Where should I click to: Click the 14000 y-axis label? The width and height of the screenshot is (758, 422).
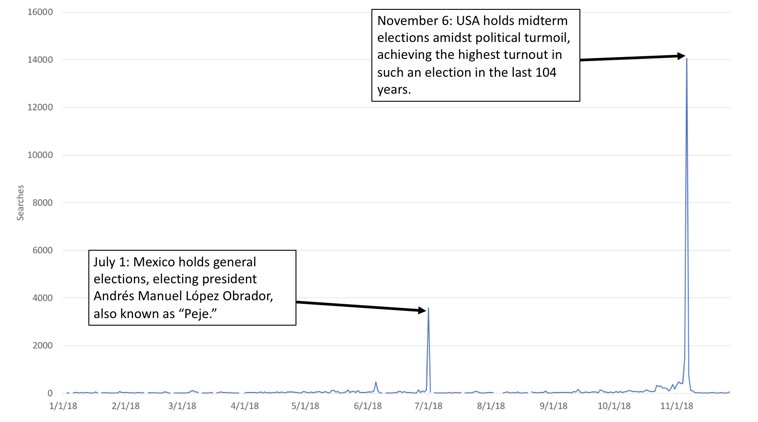click(x=40, y=60)
